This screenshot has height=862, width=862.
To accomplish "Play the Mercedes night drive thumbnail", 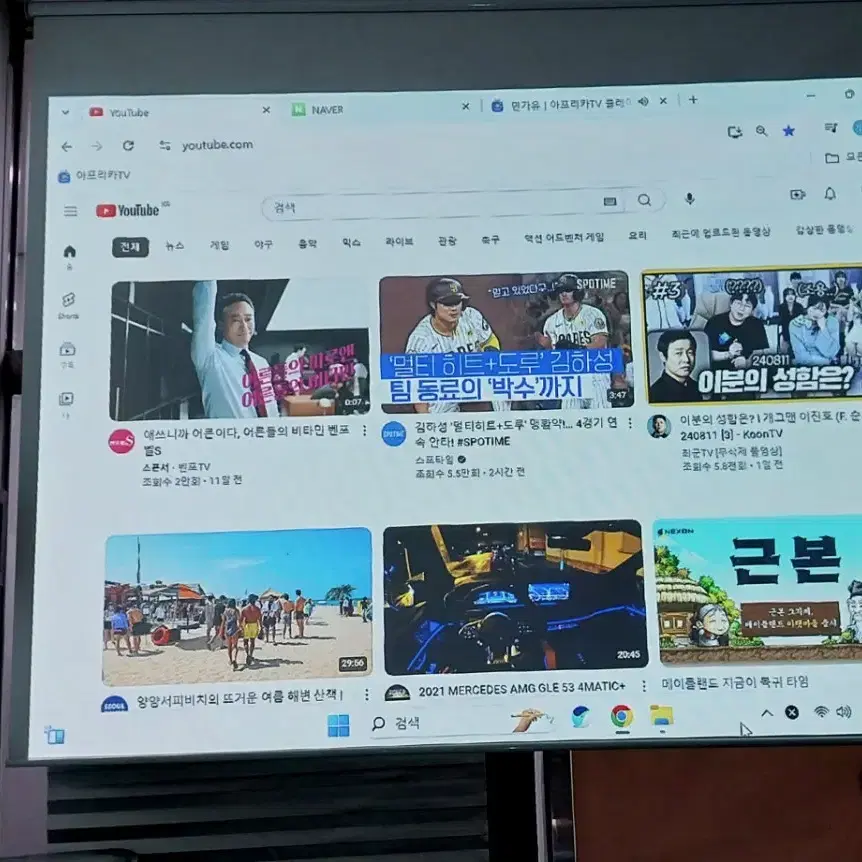I will pyautogui.click(x=515, y=597).
